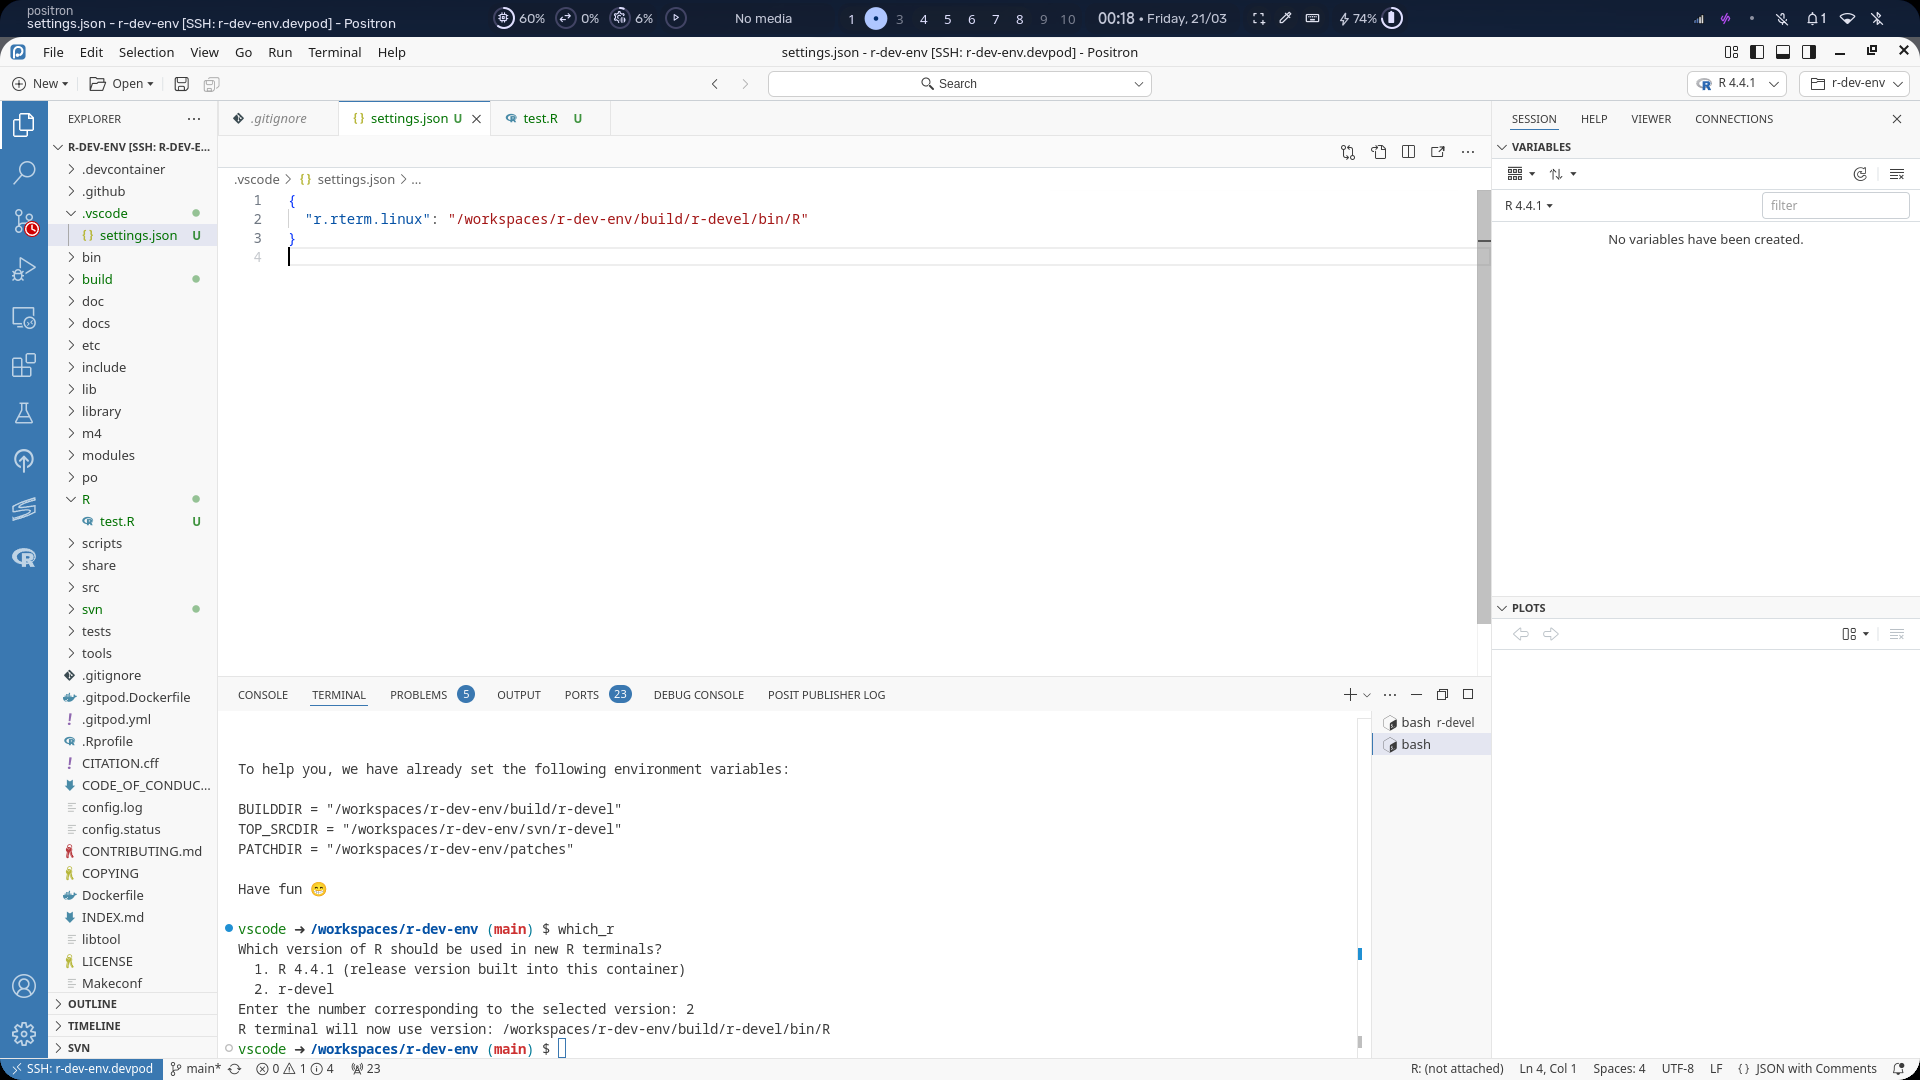The height and width of the screenshot is (1080, 1920).
Task: Open the variables sorting dropdown
Action: [x=1563, y=174]
